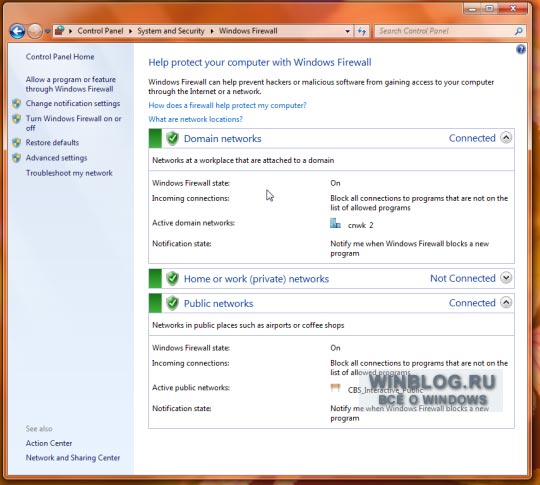Open Change notification settings
The height and width of the screenshot is (485, 540).
click(73, 103)
